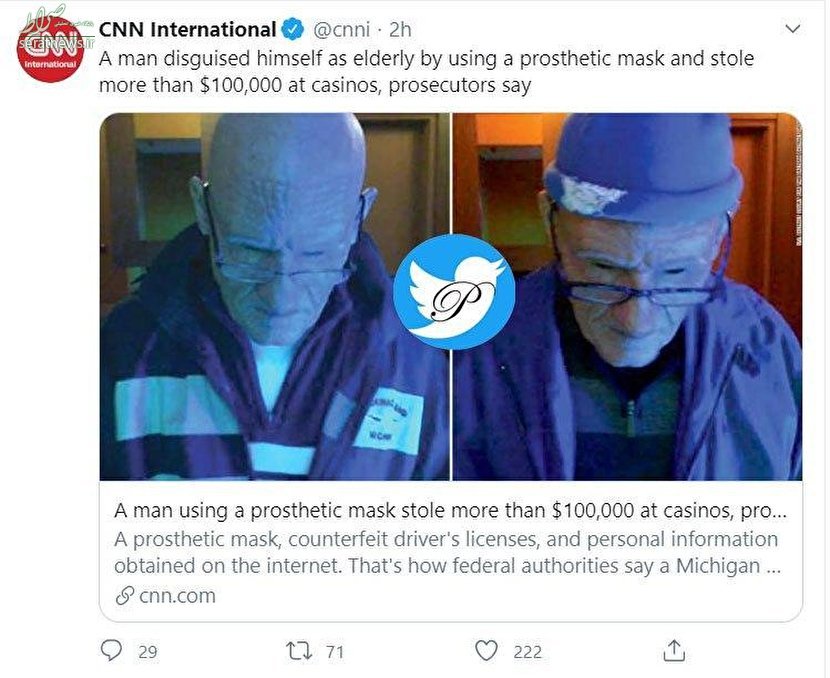View the right photo with blue hat
This screenshot has height=678, width=830.
tap(627, 297)
